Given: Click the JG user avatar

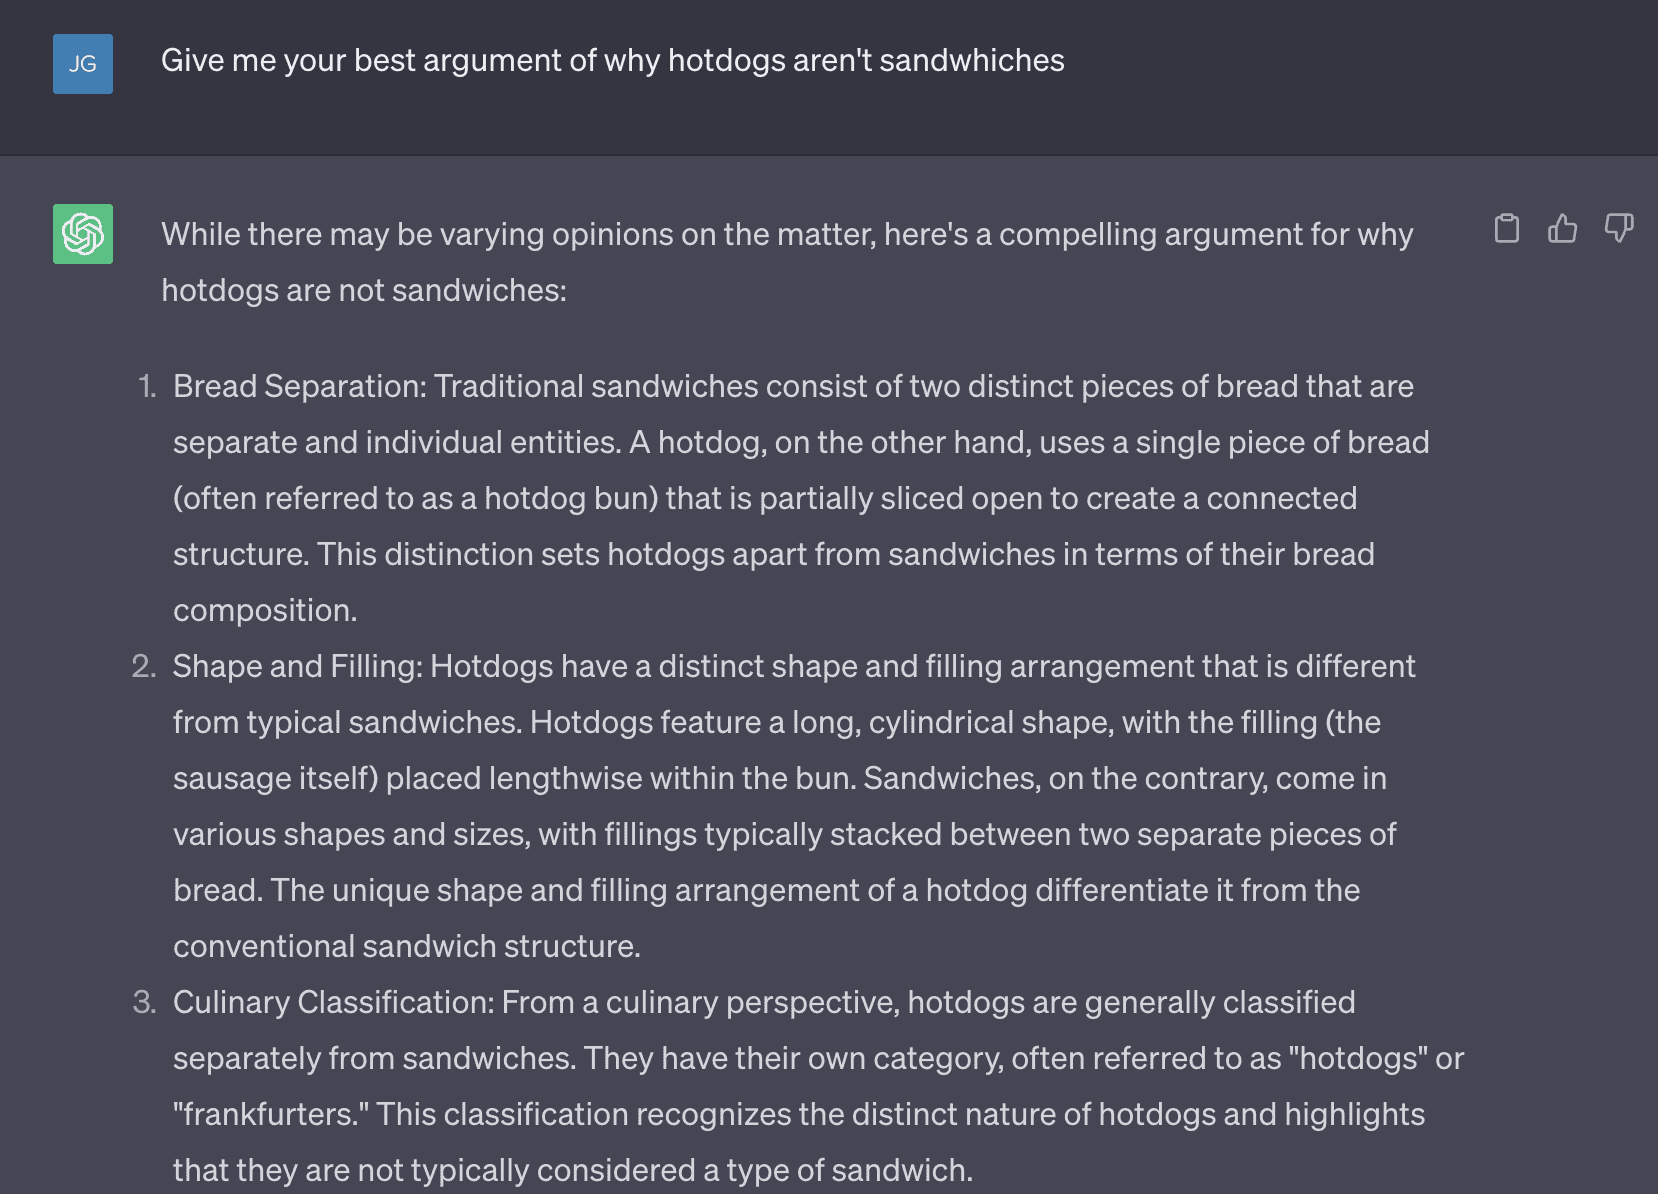Looking at the screenshot, I should [x=83, y=64].
